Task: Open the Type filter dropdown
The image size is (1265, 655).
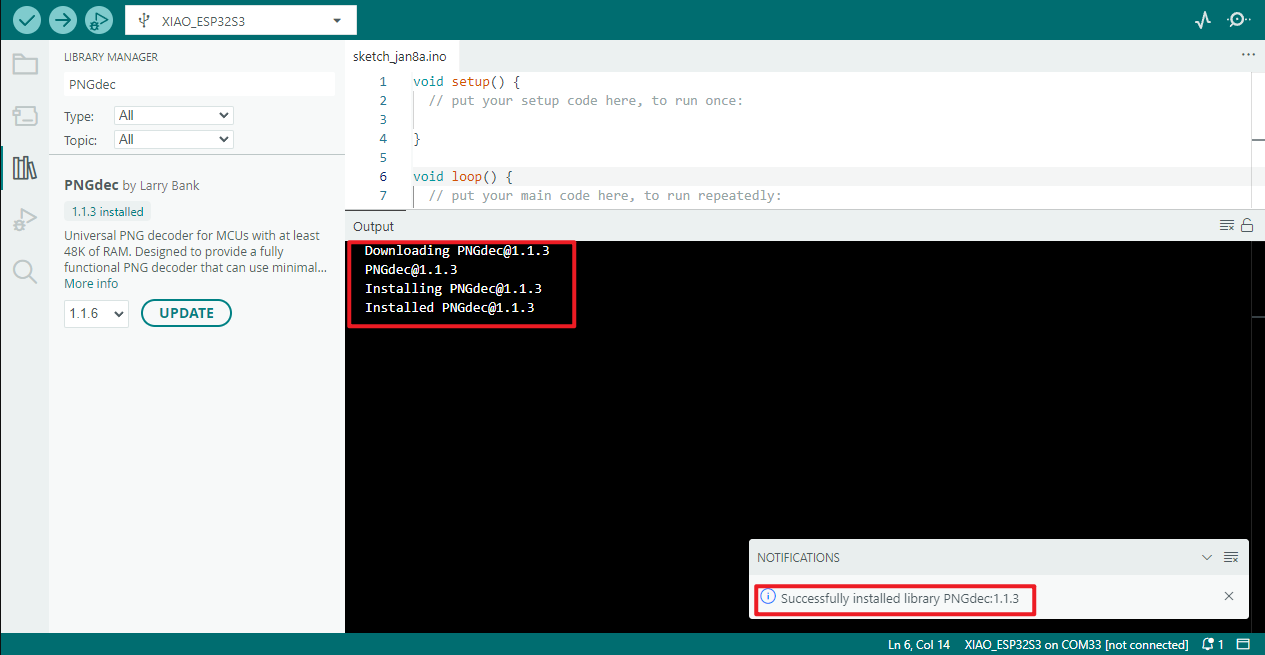Action: pyautogui.click(x=173, y=116)
